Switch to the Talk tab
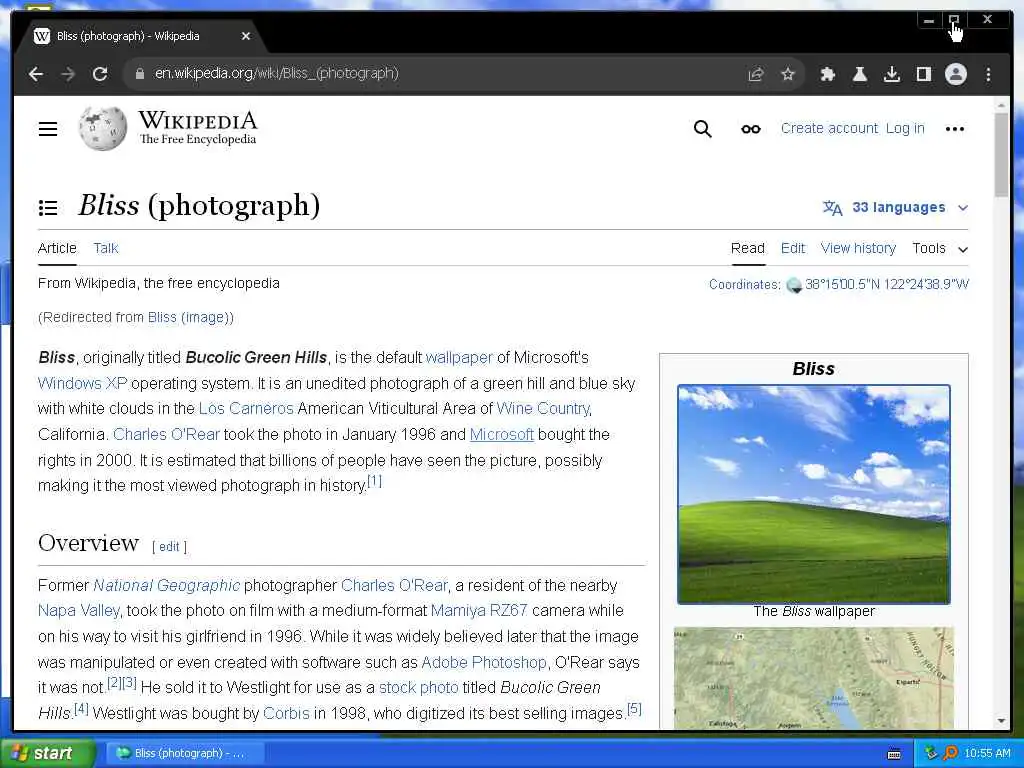Viewport: 1024px width, 768px height. pos(106,248)
